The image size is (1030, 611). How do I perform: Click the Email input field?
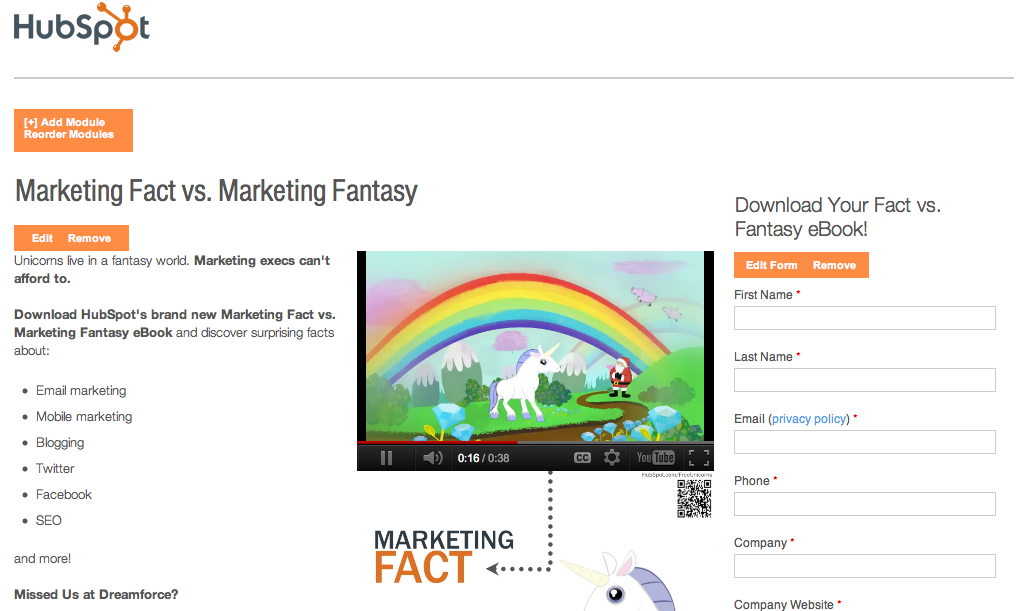864,442
